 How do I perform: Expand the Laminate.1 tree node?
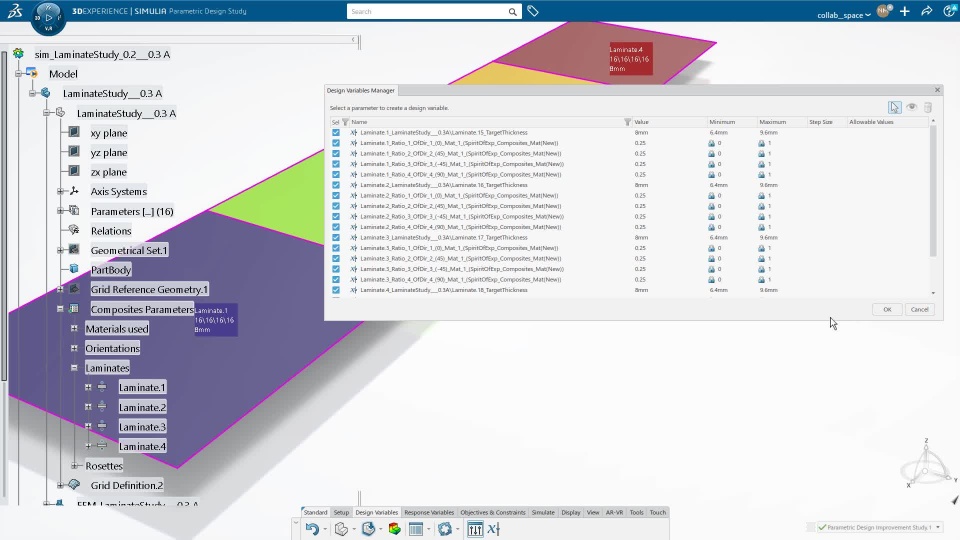[x=88, y=387]
